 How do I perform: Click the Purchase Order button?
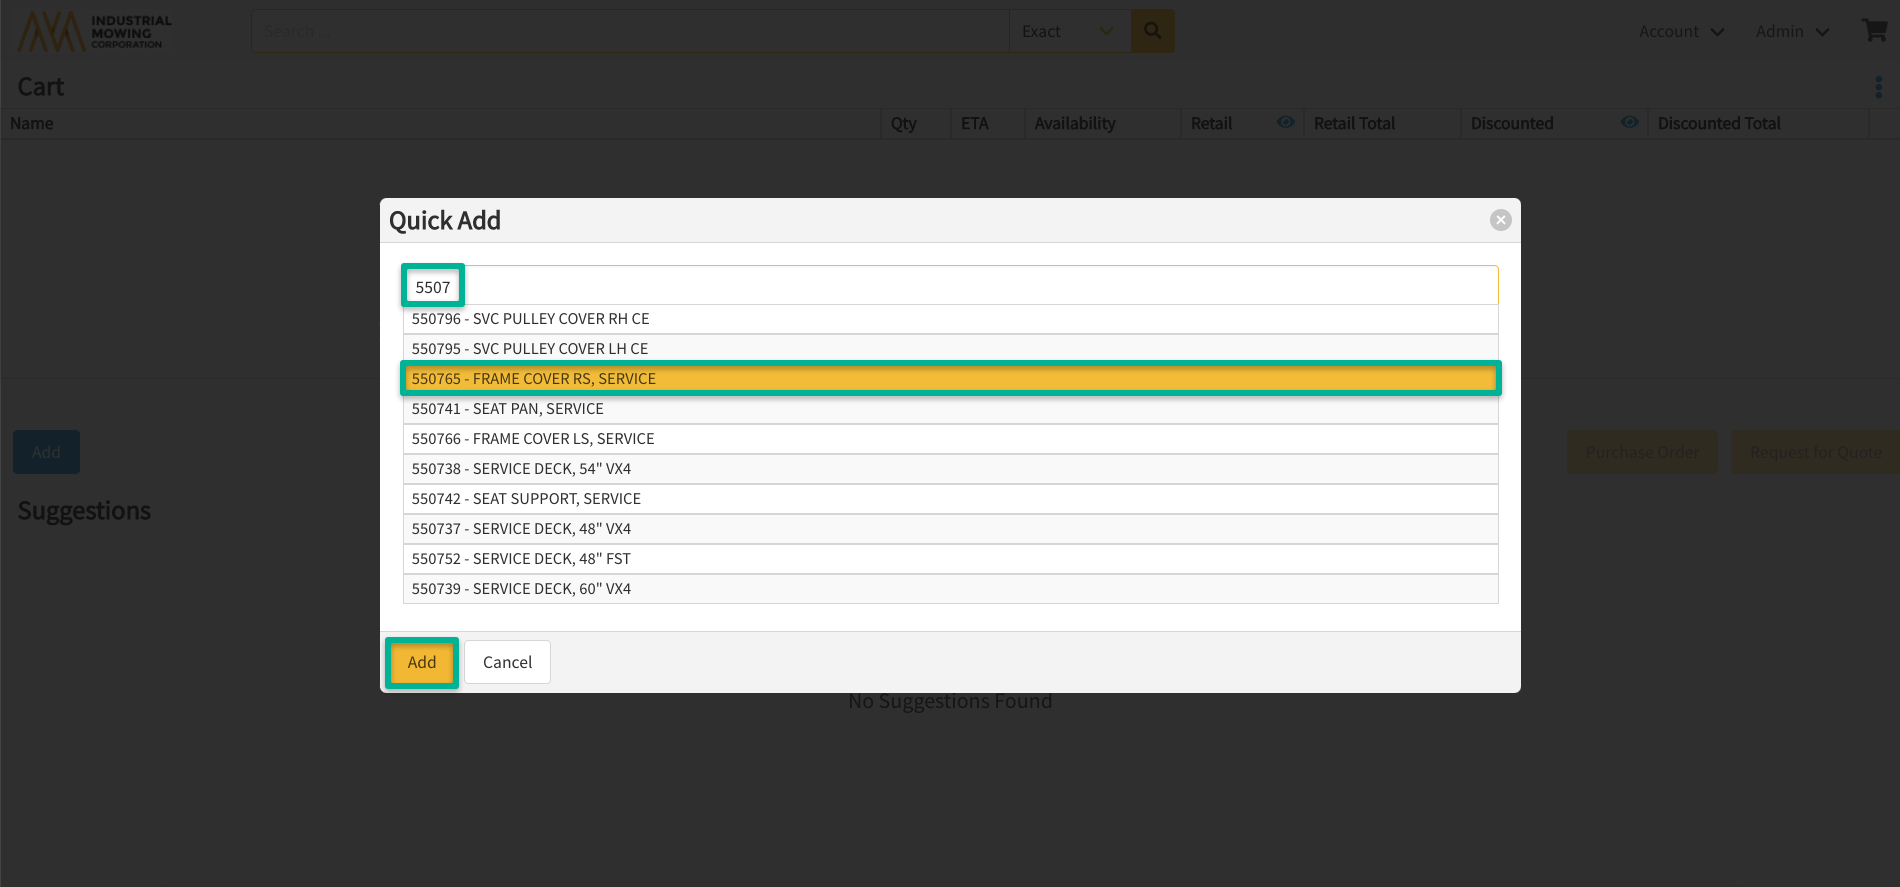point(1641,453)
